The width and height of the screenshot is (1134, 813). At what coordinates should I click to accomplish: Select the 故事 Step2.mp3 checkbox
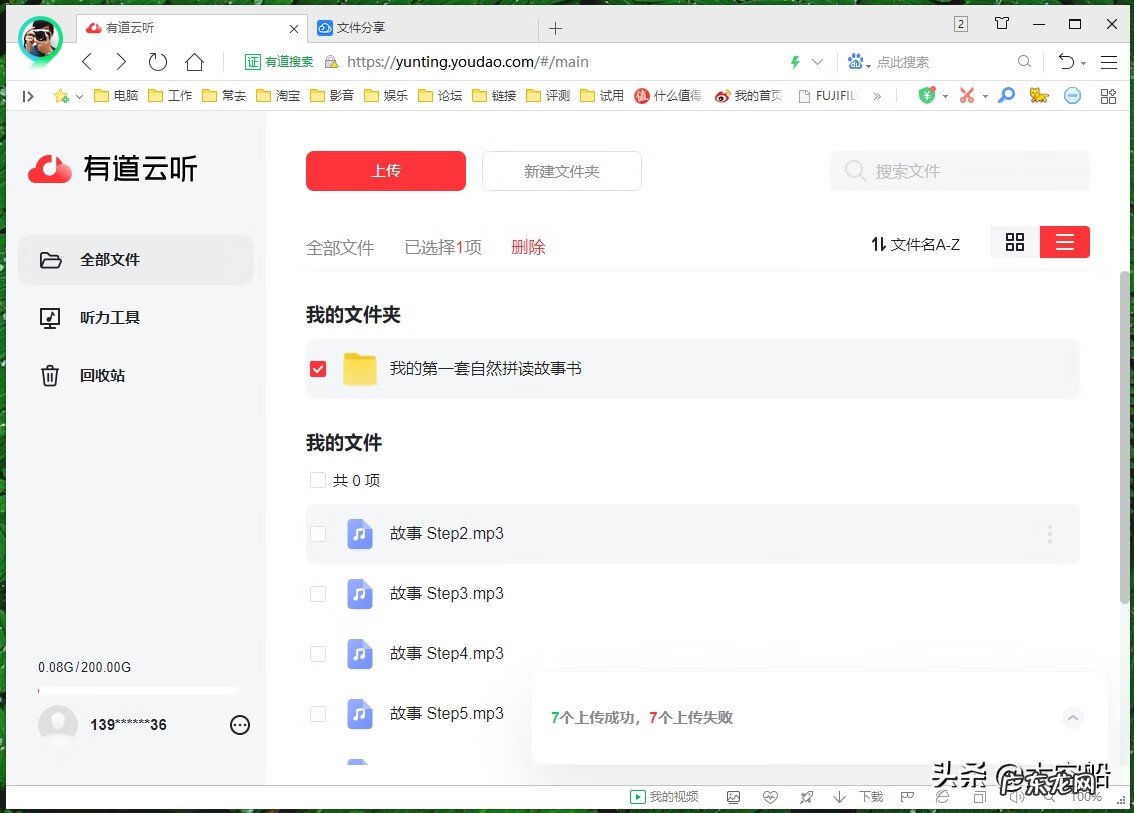tap(317, 533)
